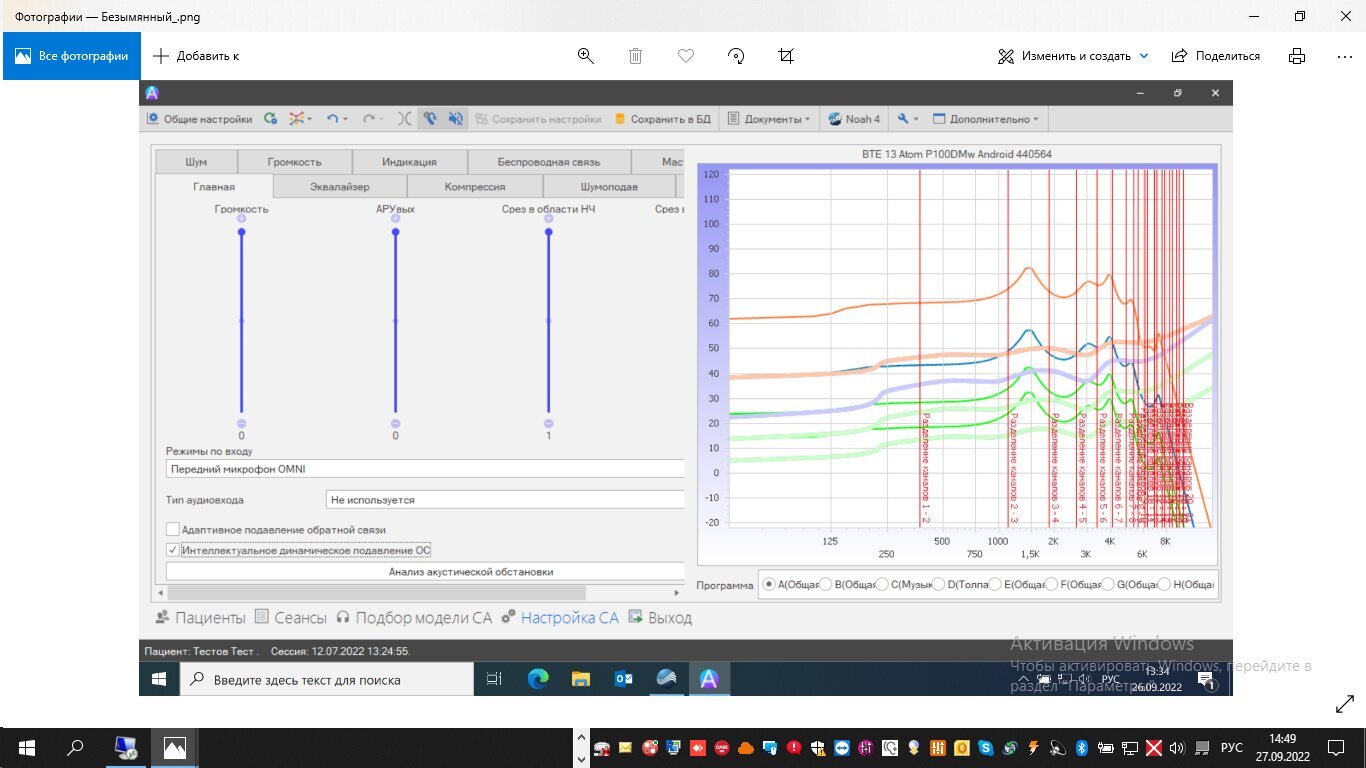Open the Компрессия tab
1366x768 pixels.
[475, 186]
